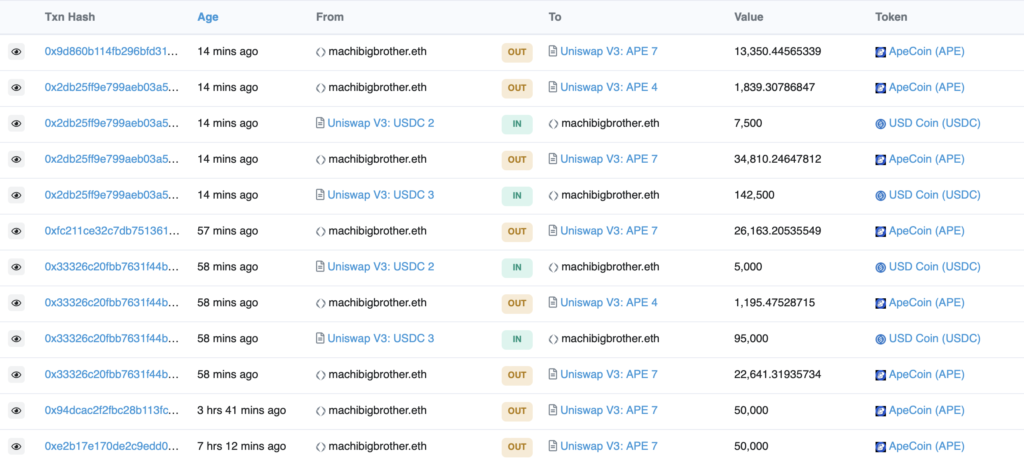The image size is (1024, 465).
Task: Open transaction hash 0xfc211ce32c7db751361…
Action: (111, 231)
